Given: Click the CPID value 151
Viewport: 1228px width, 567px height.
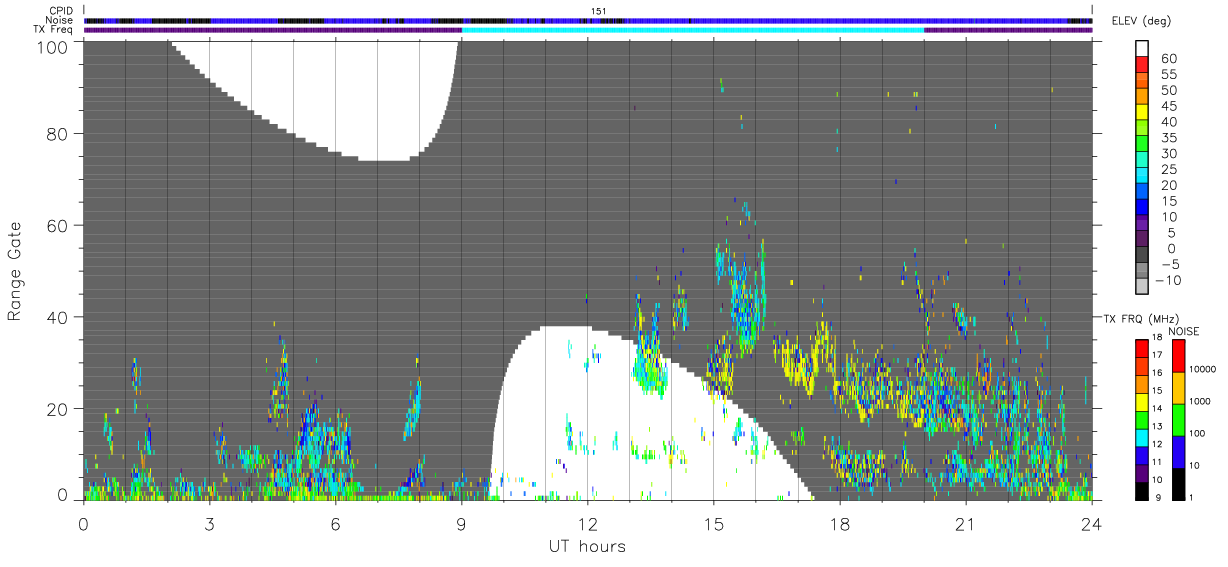Looking at the screenshot, I should (599, 11).
